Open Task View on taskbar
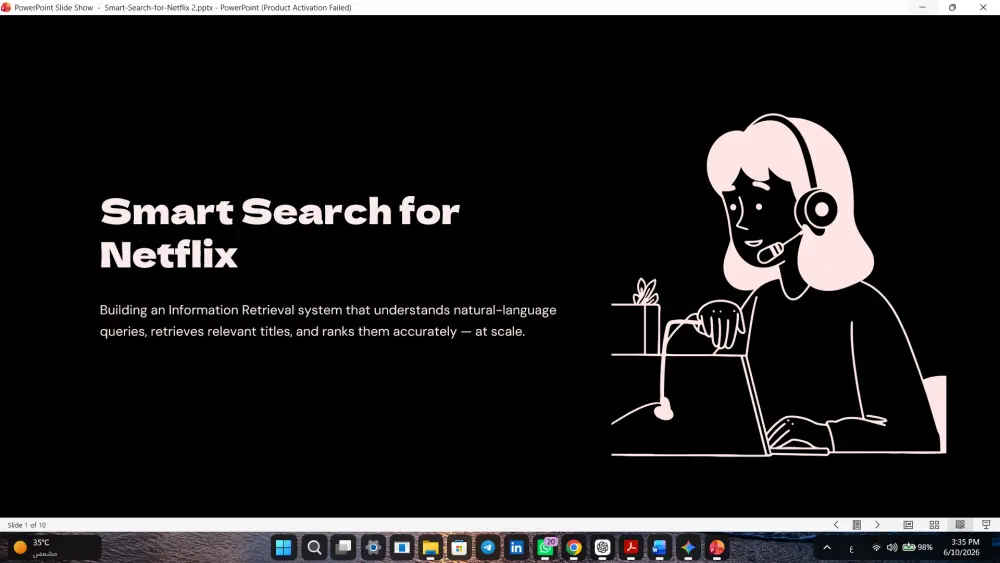Image resolution: width=1000 pixels, height=563 pixels. 344,548
